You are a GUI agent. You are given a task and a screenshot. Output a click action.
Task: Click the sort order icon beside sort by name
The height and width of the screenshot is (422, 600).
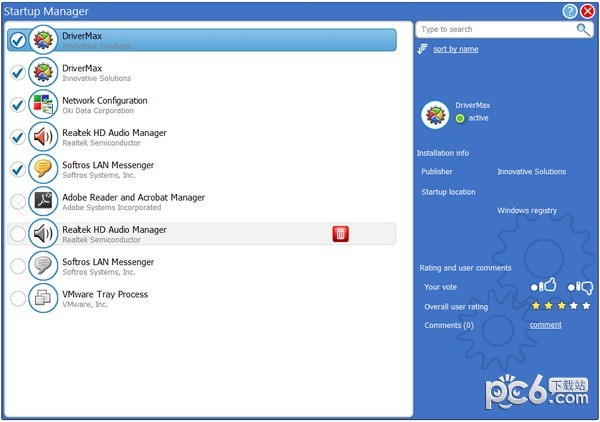(423, 49)
